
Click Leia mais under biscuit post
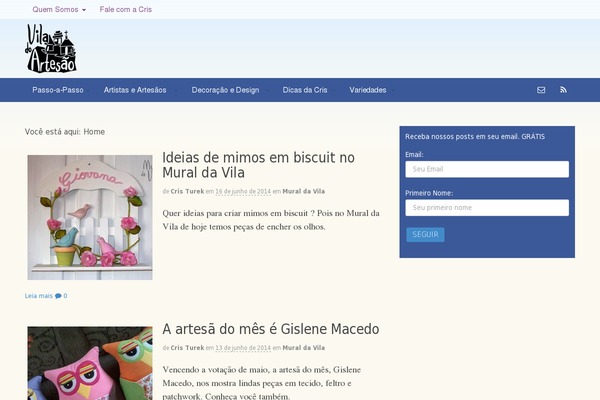[39, 296]
